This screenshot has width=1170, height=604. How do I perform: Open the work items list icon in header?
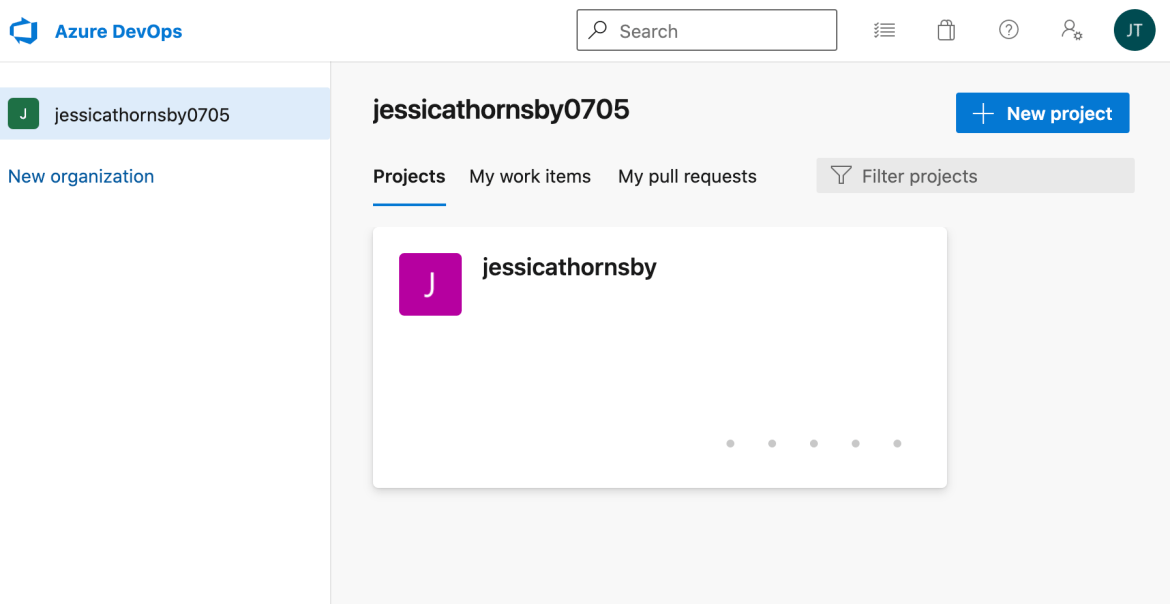(884, 31)
